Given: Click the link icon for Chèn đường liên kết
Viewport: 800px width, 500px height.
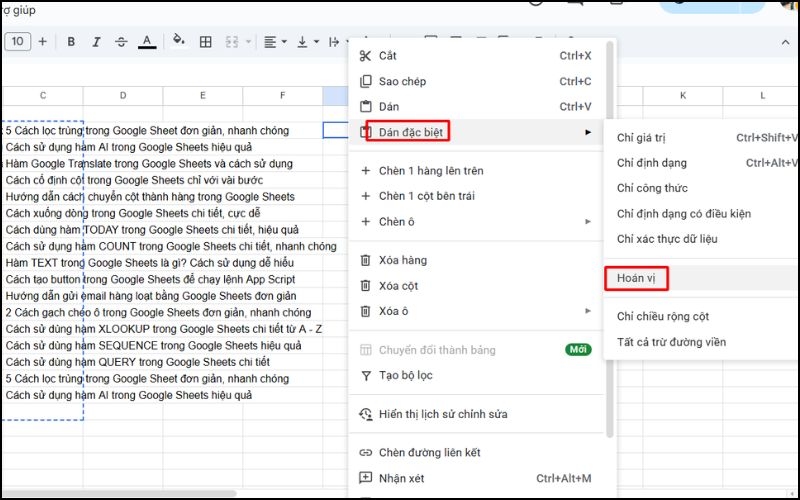Looking at the screenshot, I should tap(365, 453).
